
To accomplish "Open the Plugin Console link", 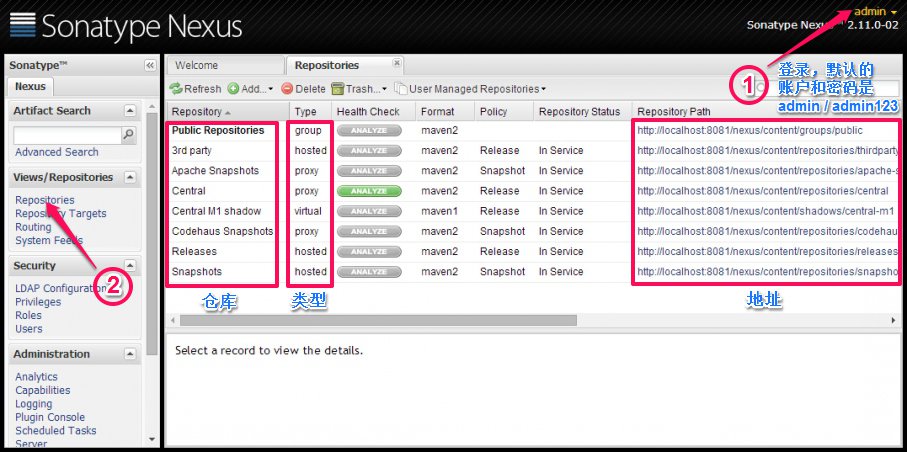I will (50, 417).
